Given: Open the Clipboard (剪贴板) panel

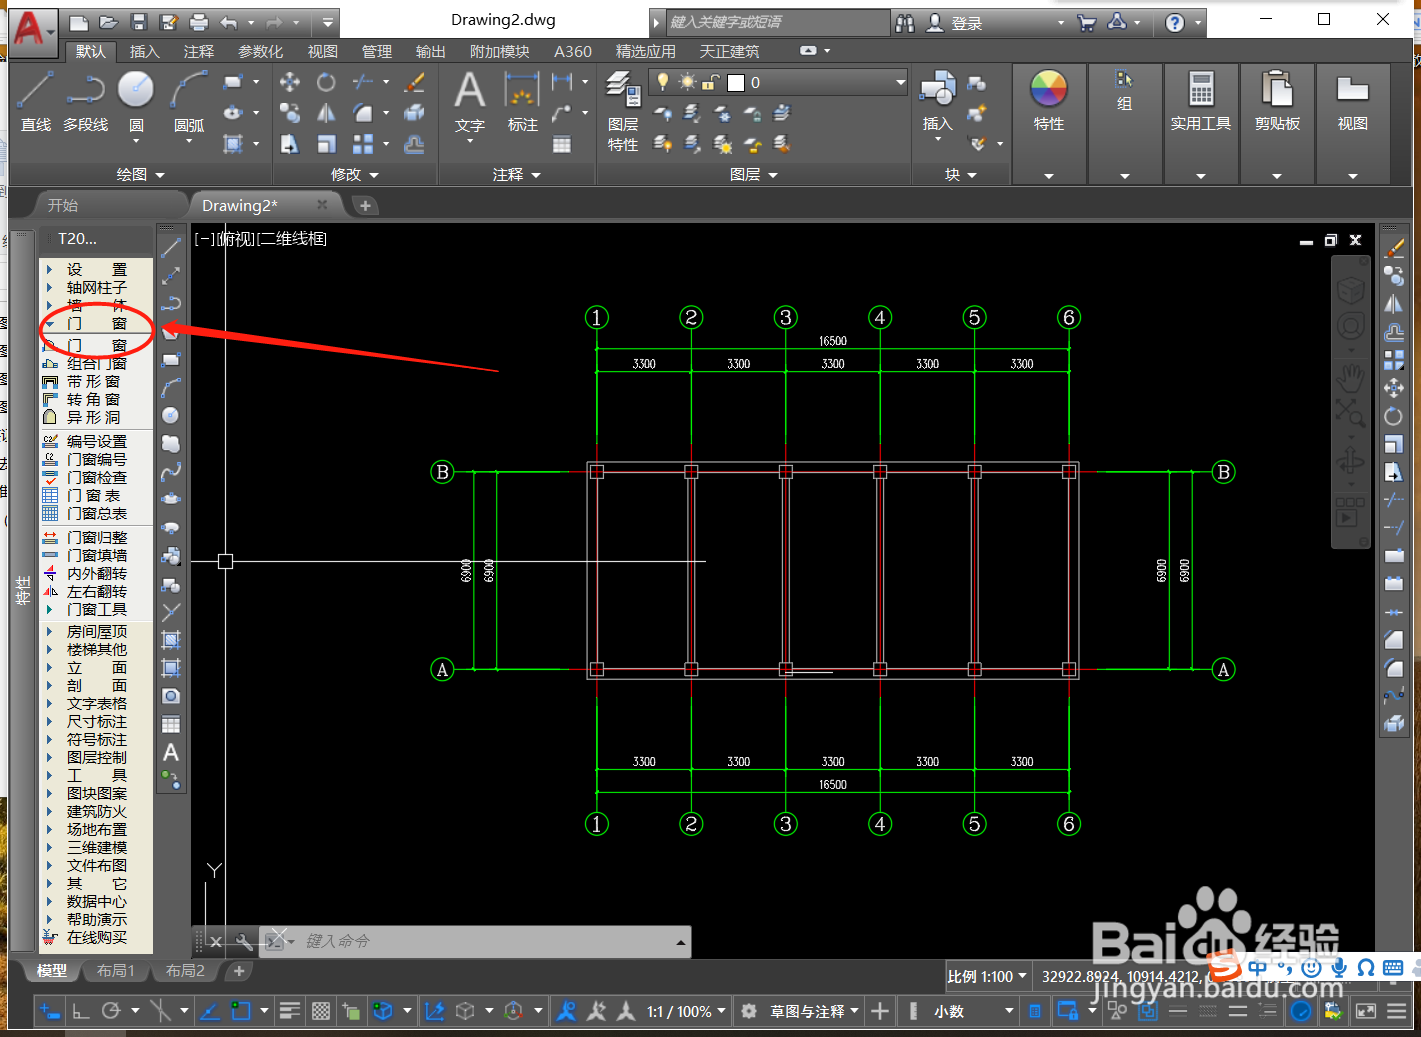Looking at the screenshot, I should (x=1277, y=100).
